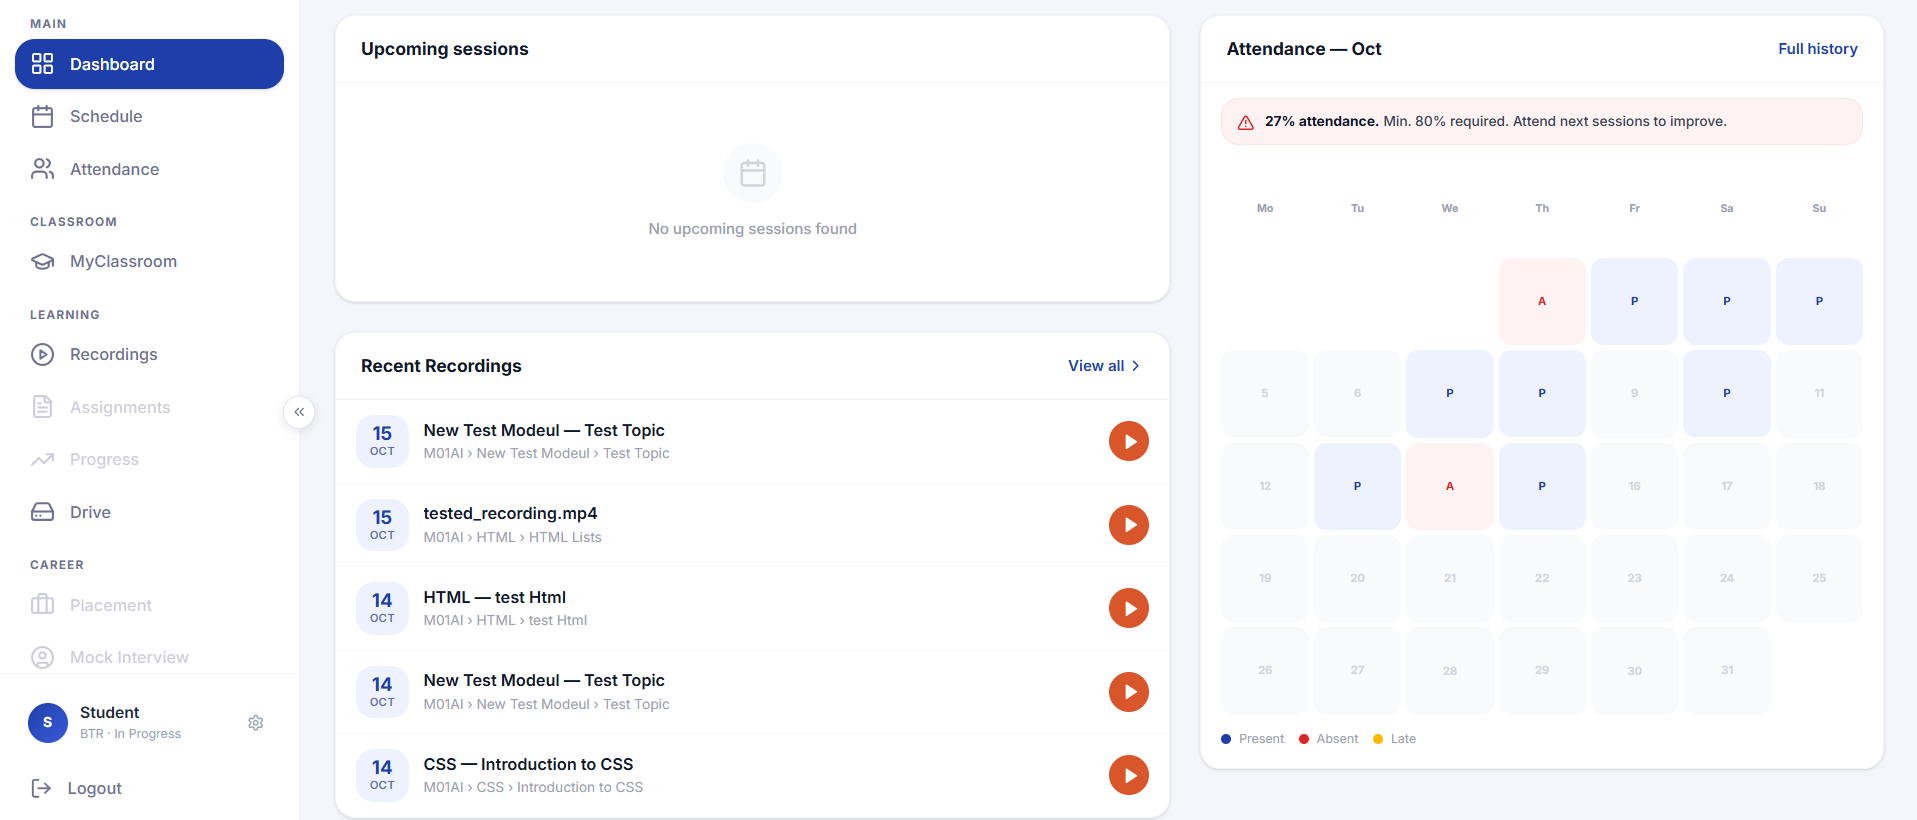
Task: Click the empty-sessions calendar icon
Action: [x=753, y=173]
